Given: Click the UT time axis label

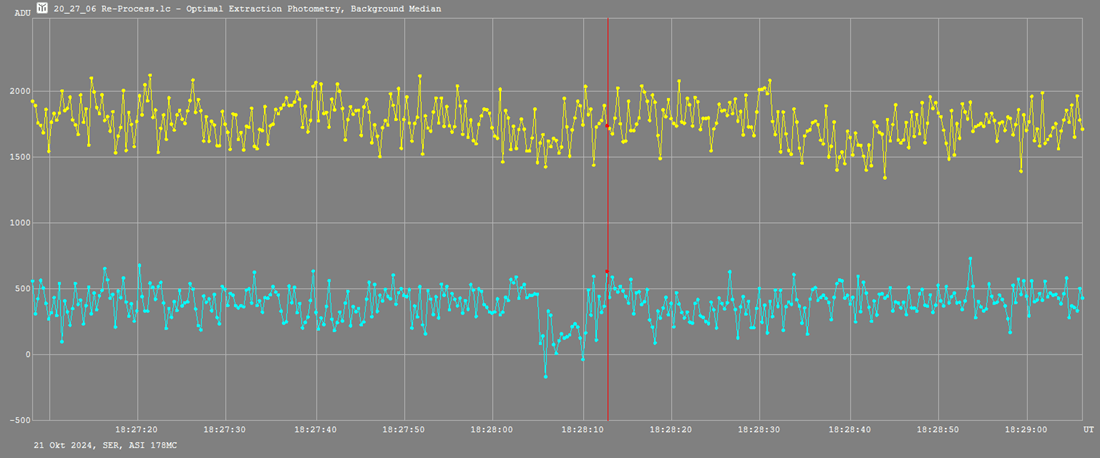Looking at the screenshot, I should click(x=1087, y=428).
